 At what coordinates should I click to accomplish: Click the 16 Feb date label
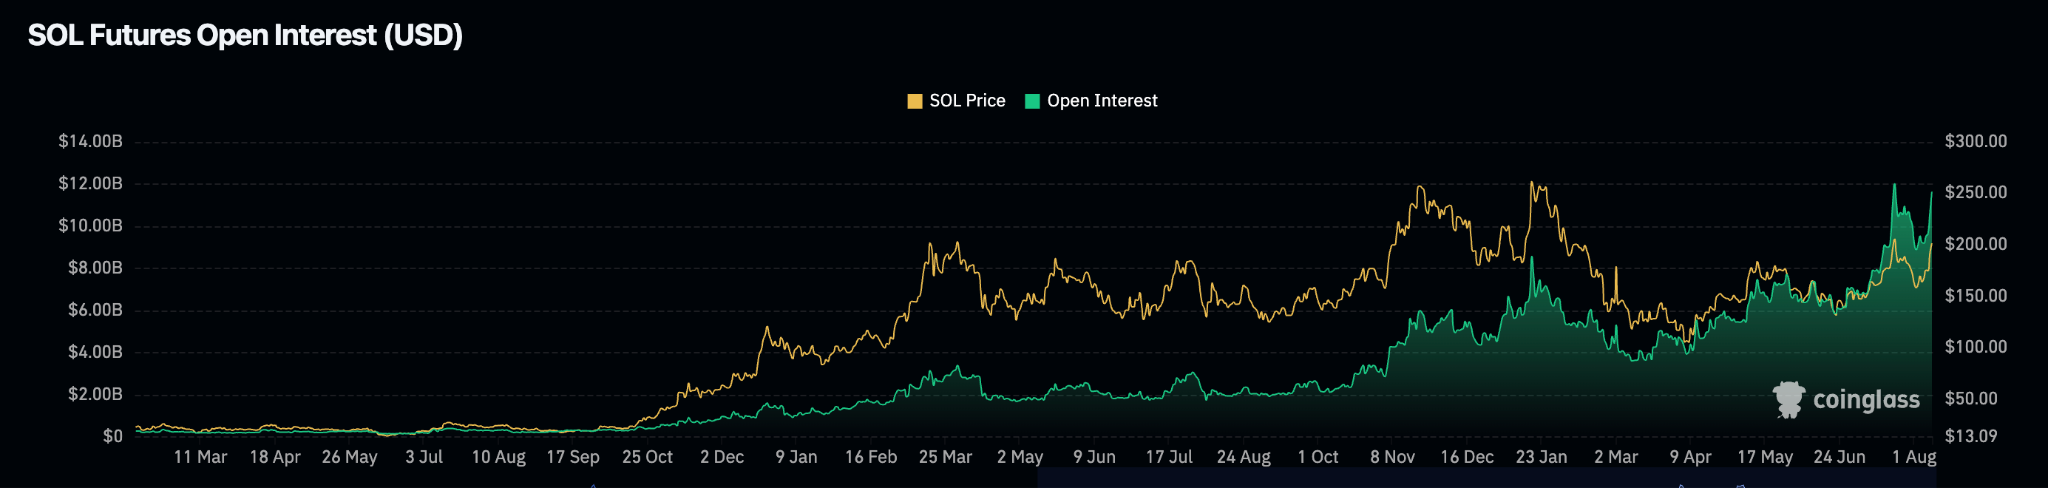(x=871, y=457)
